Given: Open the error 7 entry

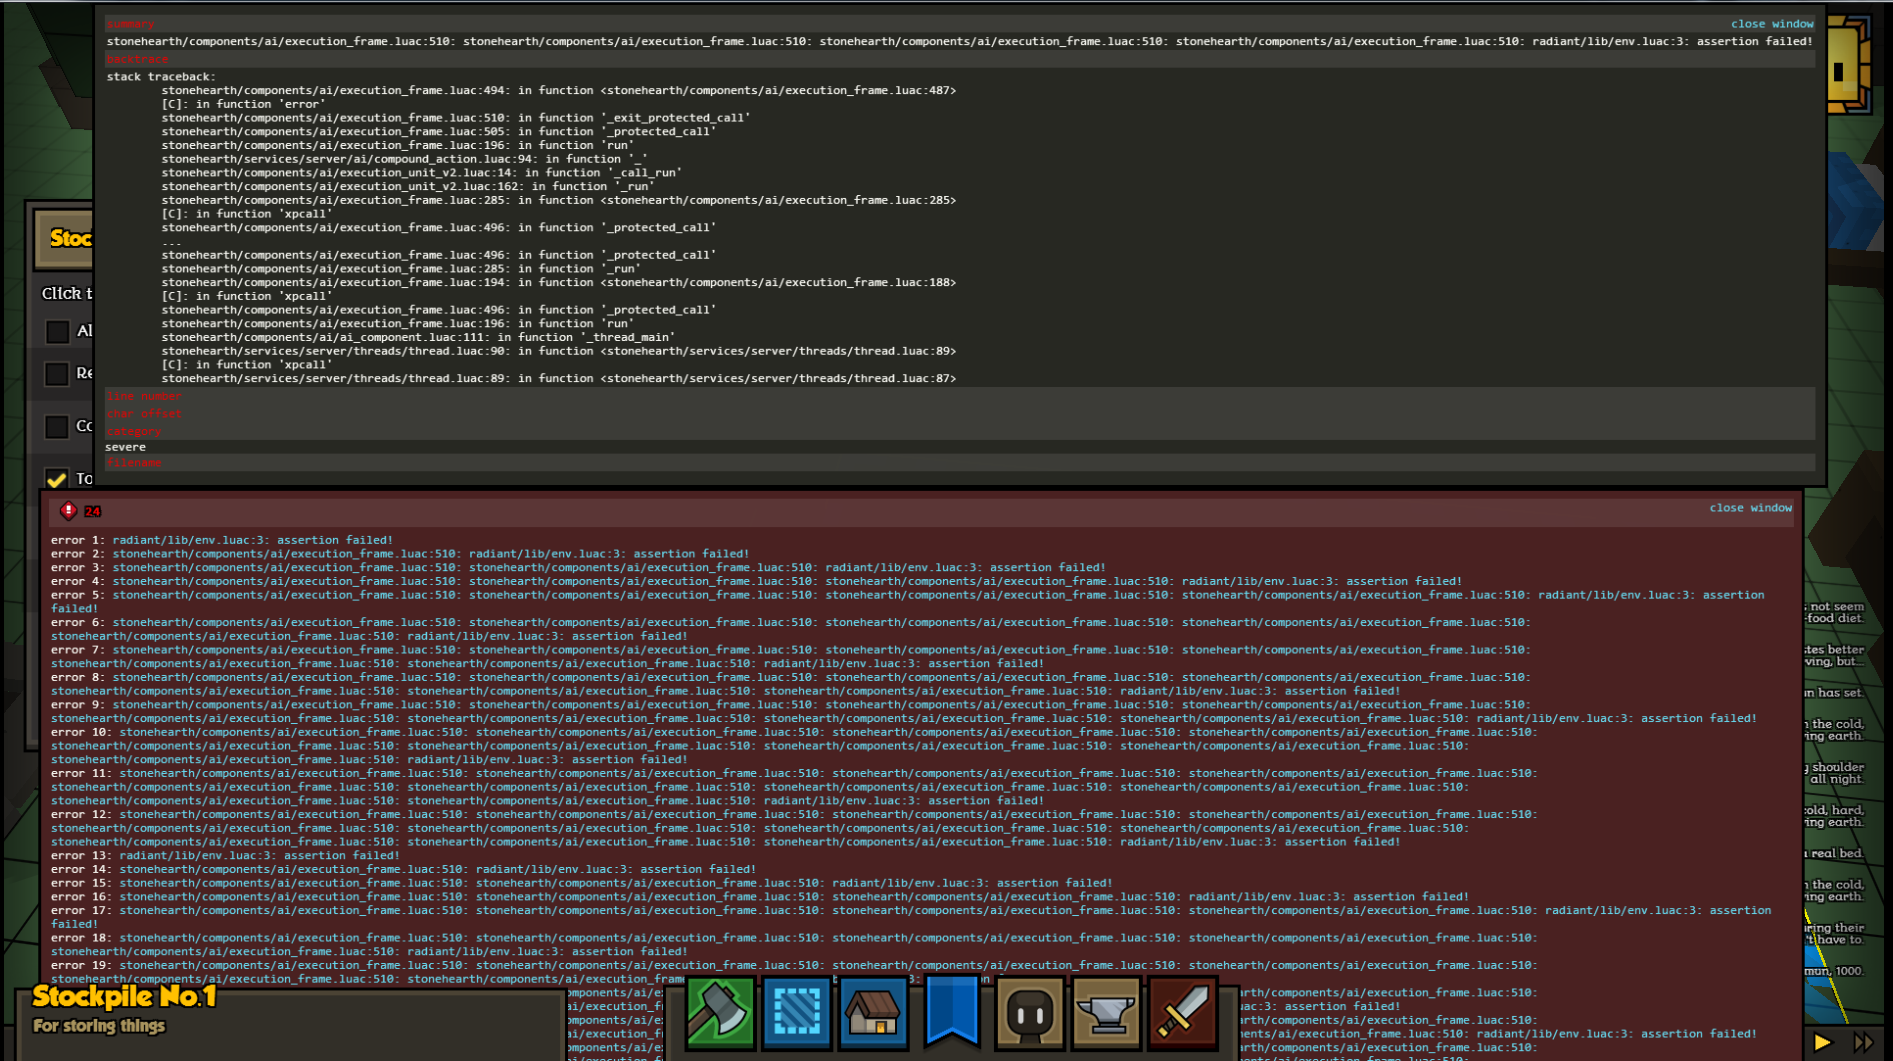Looking at the screenshot, I should tap(790, 657).
